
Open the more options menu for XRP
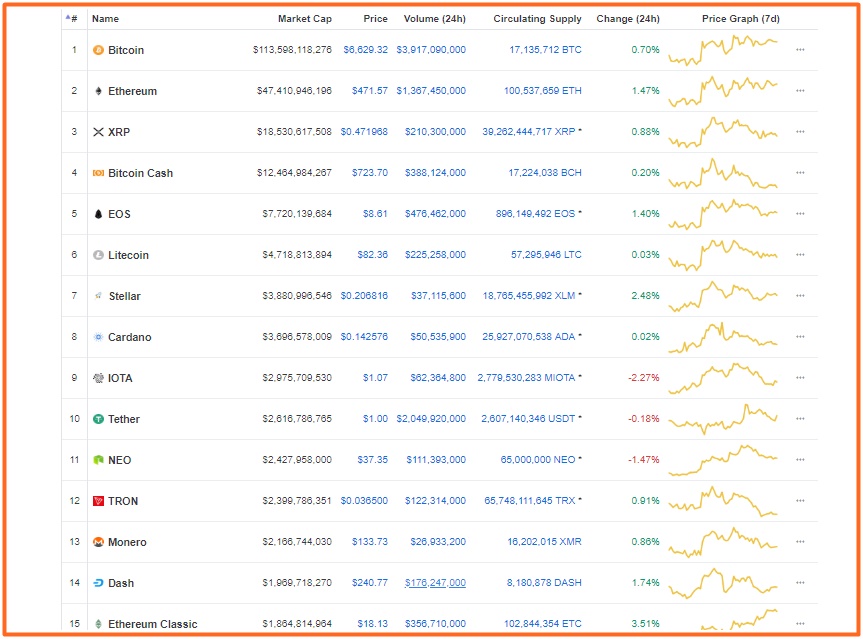pyautogui.click(x=800, y=132)
